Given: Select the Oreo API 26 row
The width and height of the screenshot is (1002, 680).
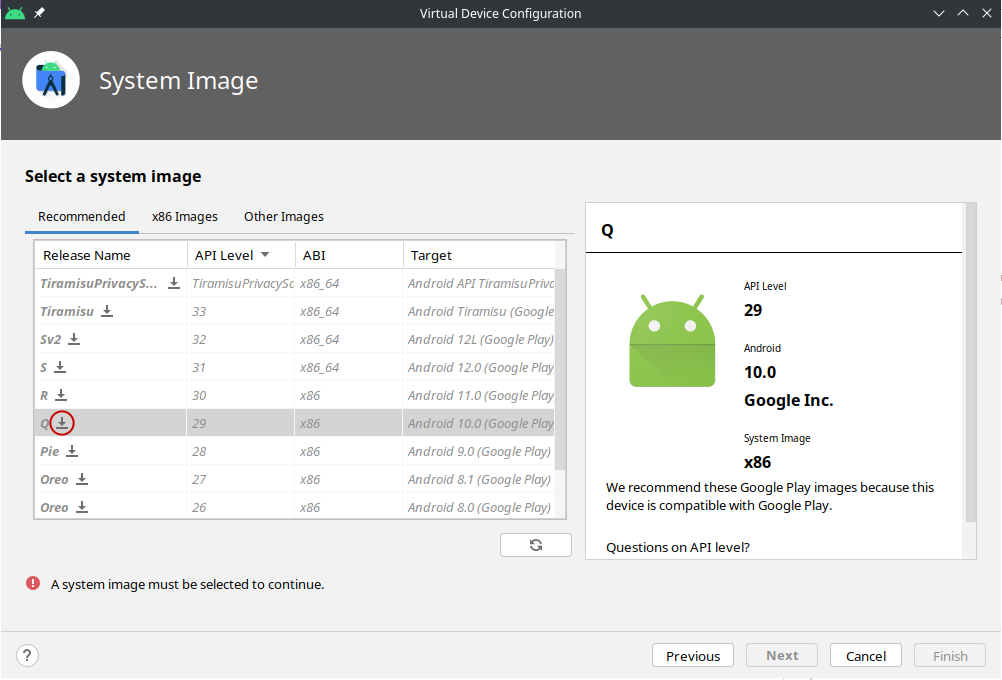Looking at the screenshot, I should coord(300,507).
